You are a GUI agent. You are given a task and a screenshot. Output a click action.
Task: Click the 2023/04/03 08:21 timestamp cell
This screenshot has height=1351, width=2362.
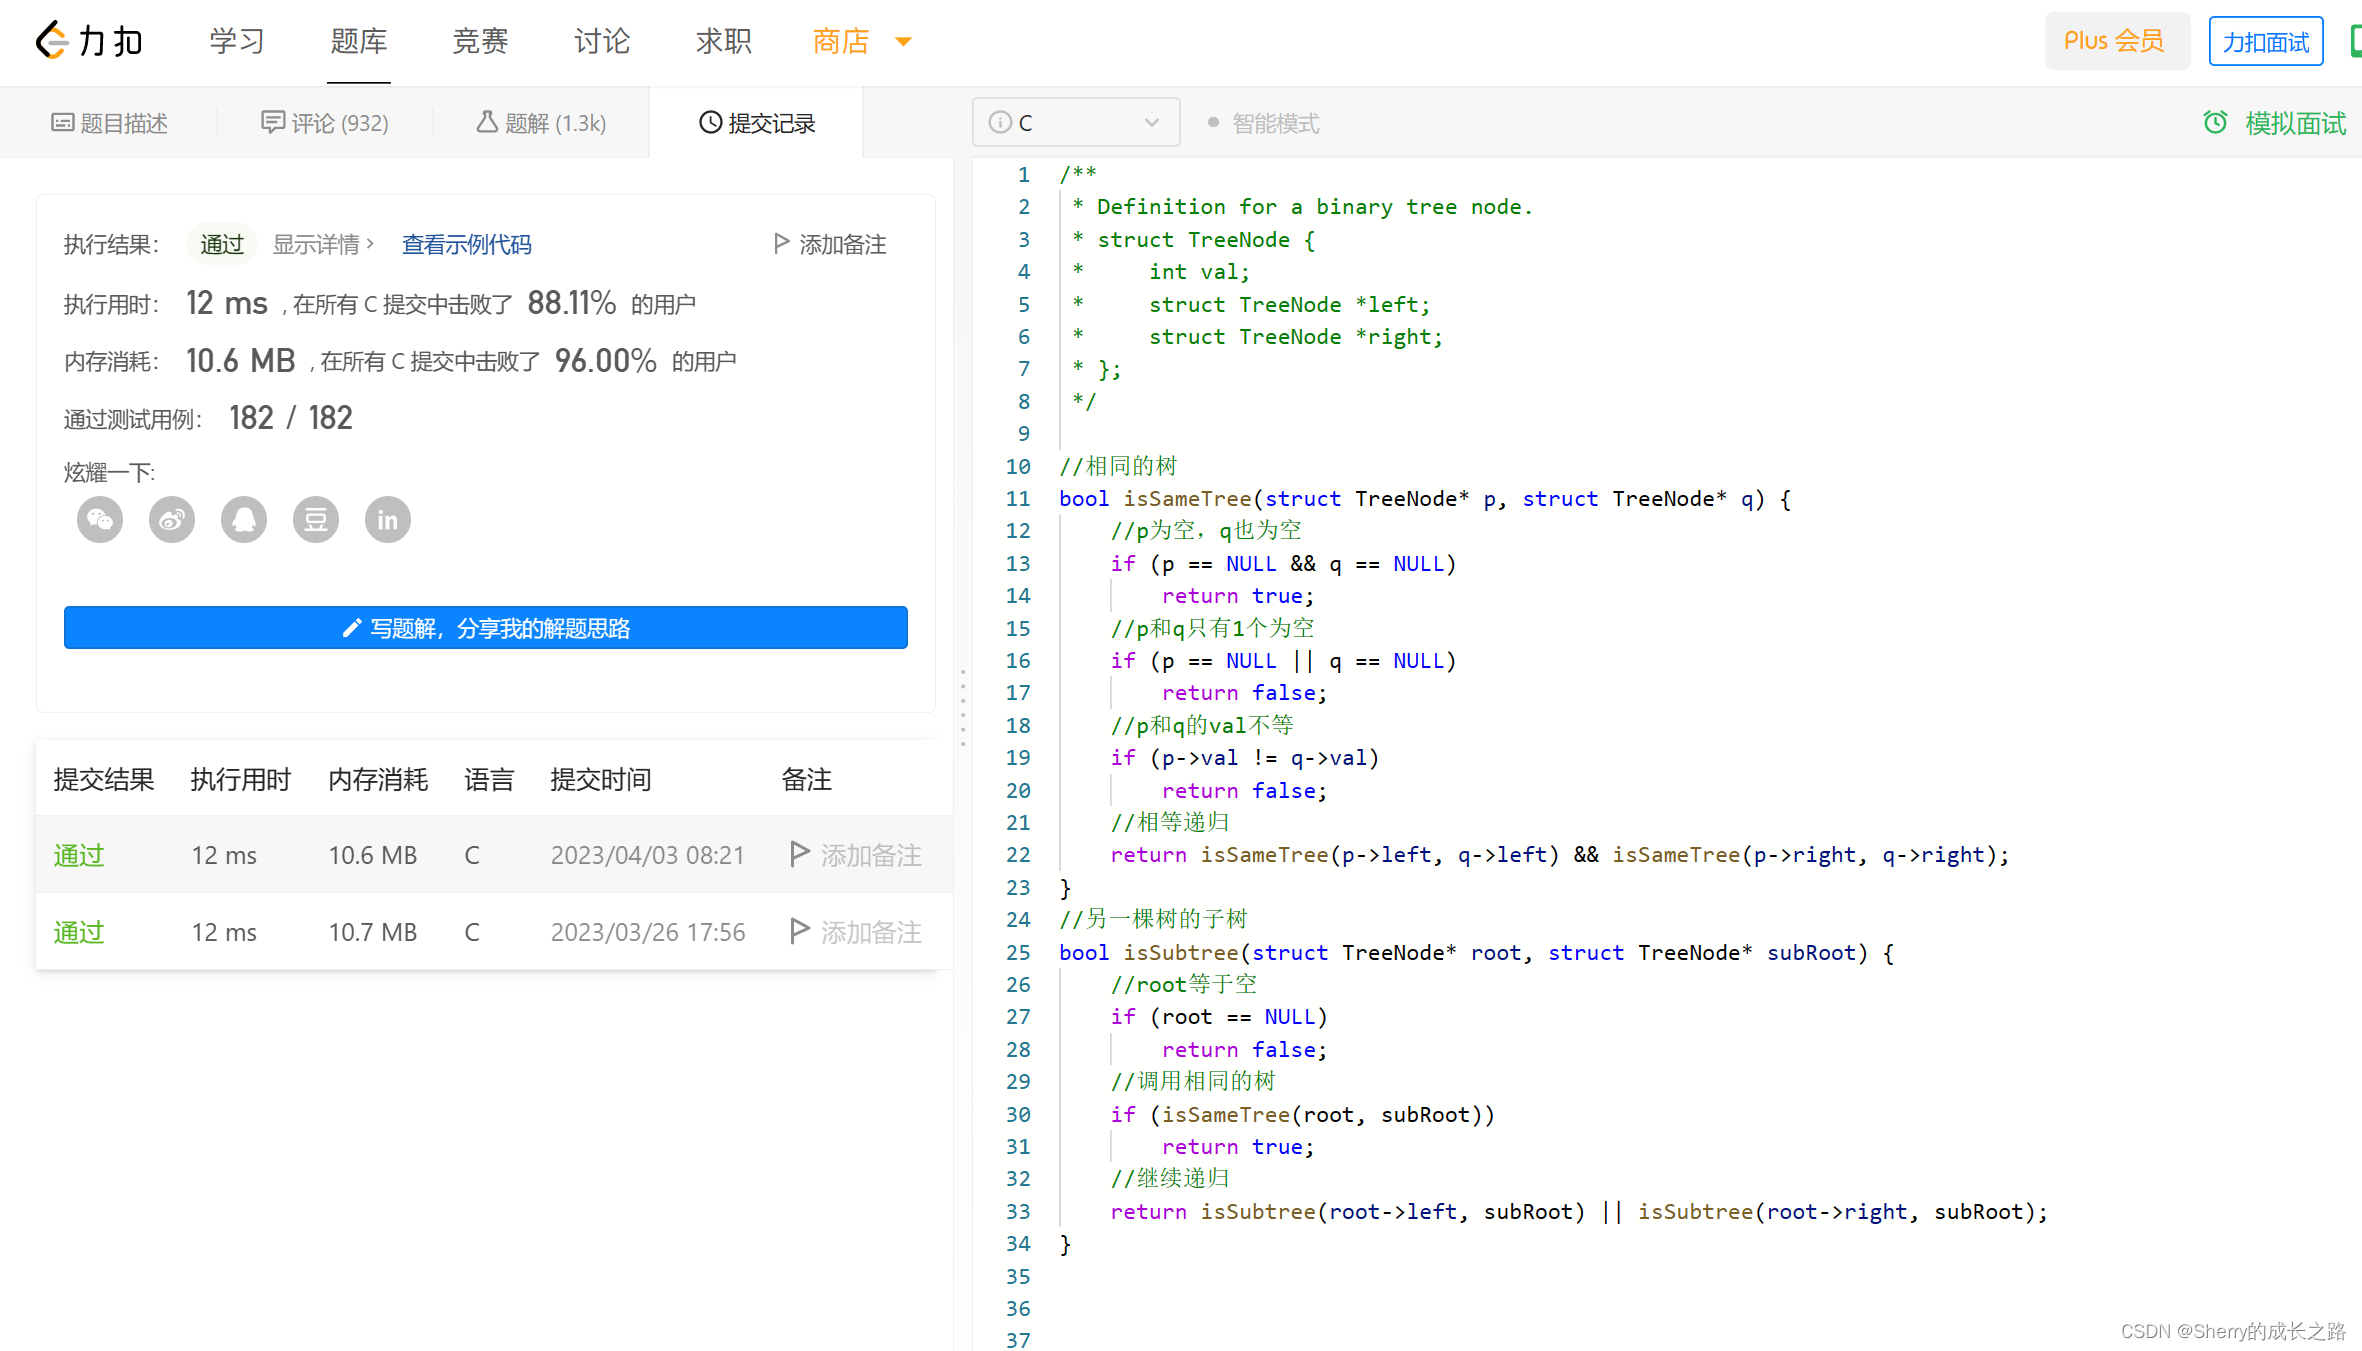[647, 855]
